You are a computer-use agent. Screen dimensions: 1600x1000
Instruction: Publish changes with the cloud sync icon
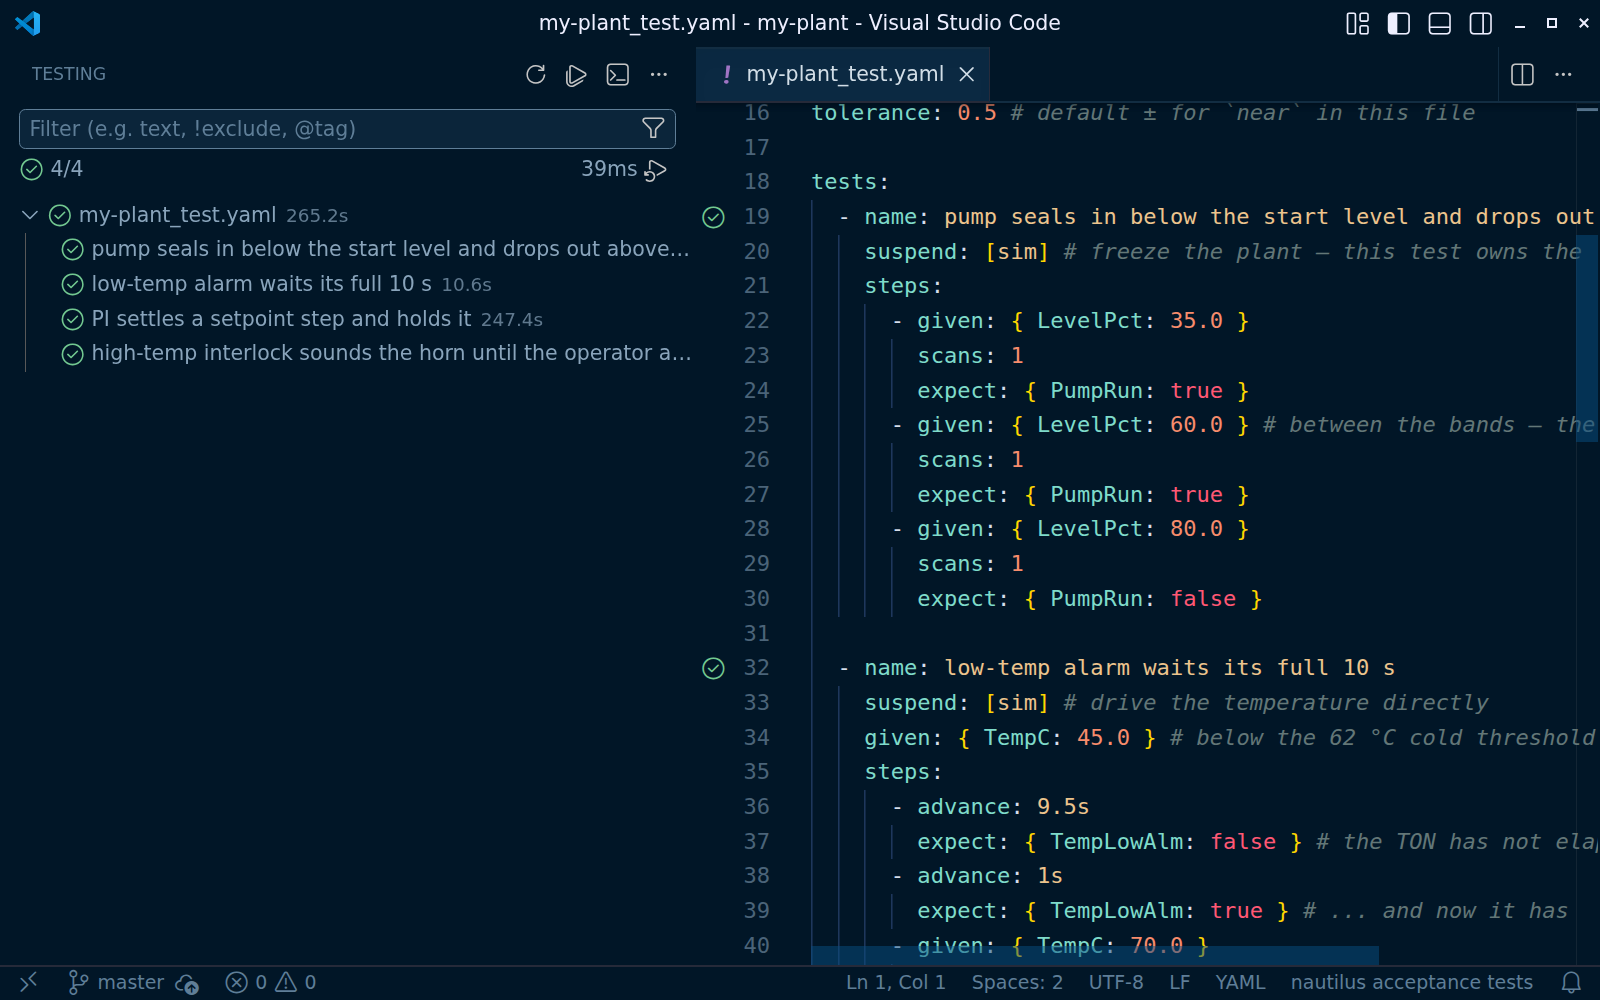pyautogui.click(x=187, y=983)
